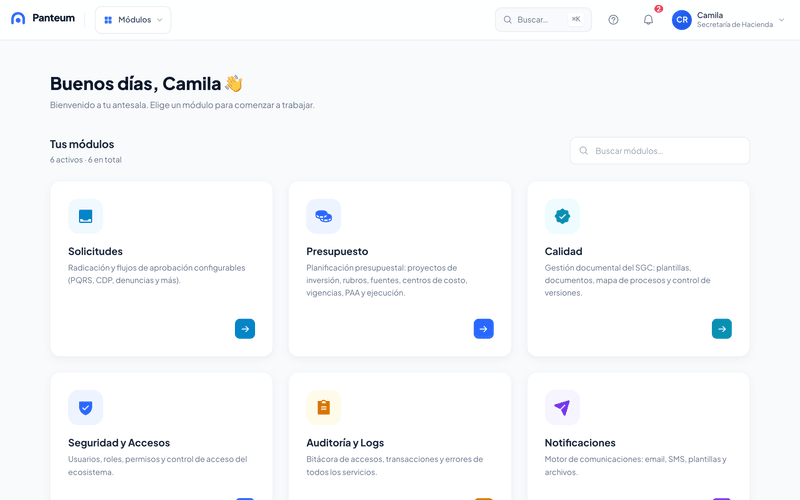800x500 pixels.
Task: Click the Solicitudes card title
Action: 95,251
